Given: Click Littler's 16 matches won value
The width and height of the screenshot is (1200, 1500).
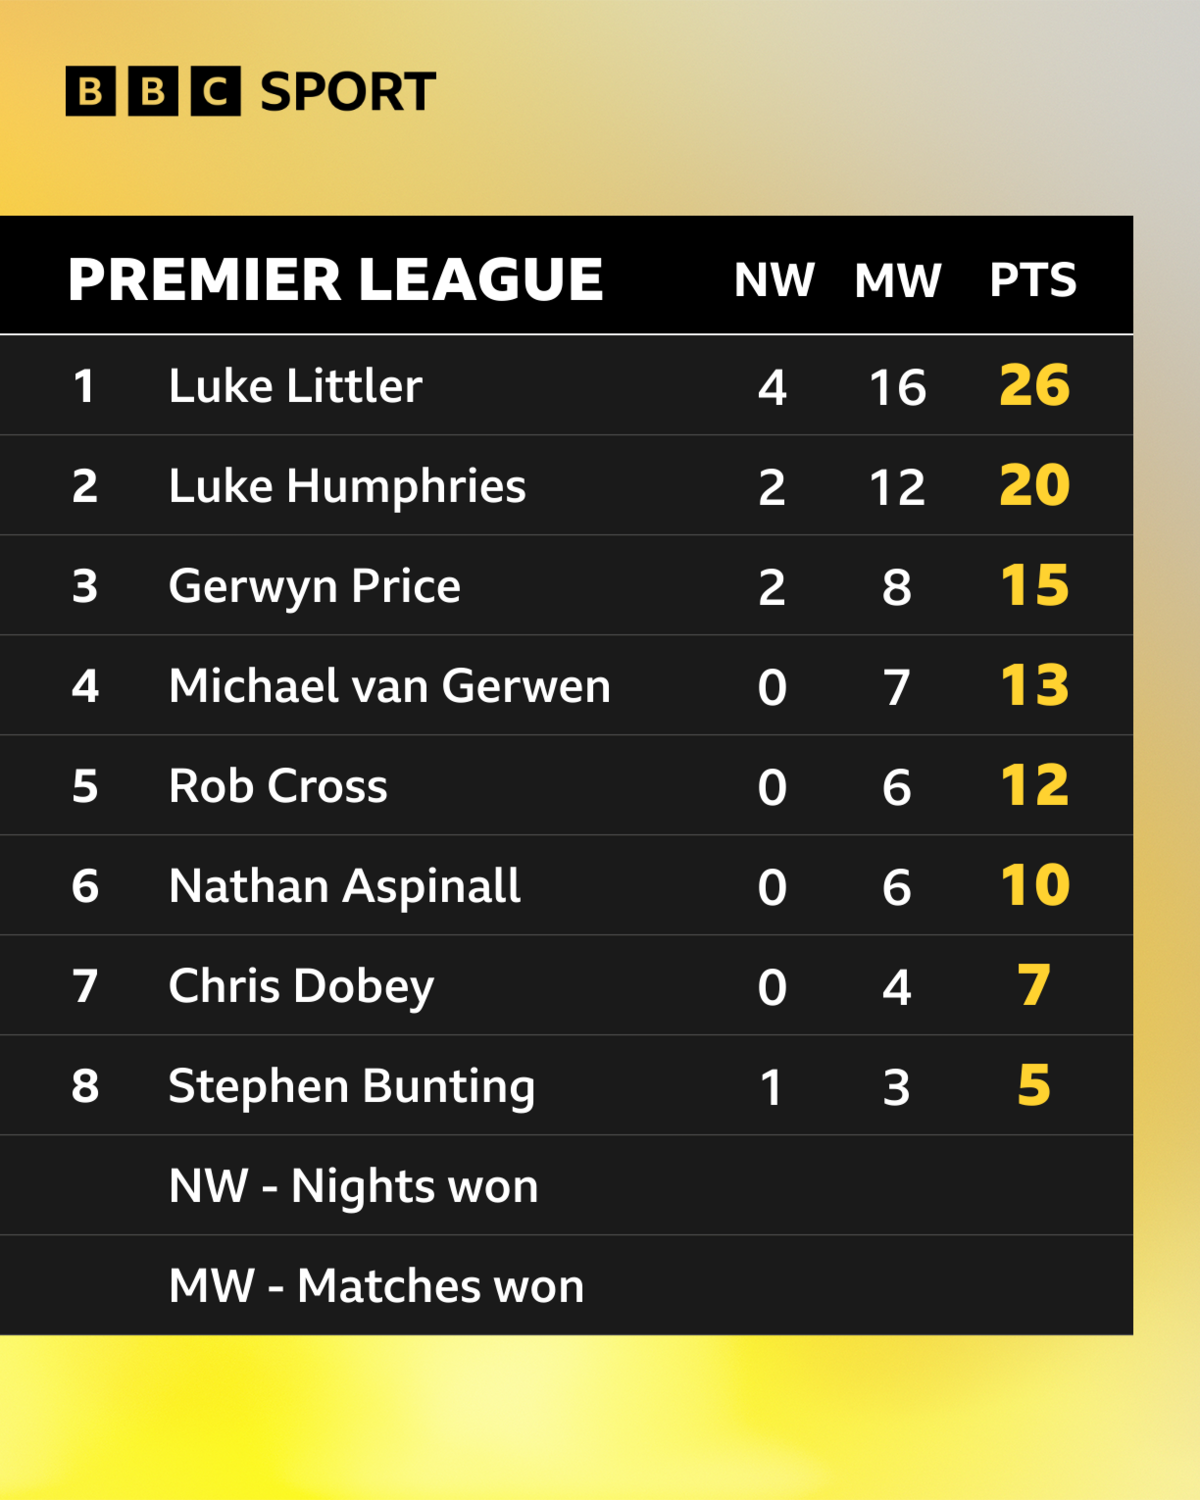Looking at the screenshot, I should click(x=897, y=388).
